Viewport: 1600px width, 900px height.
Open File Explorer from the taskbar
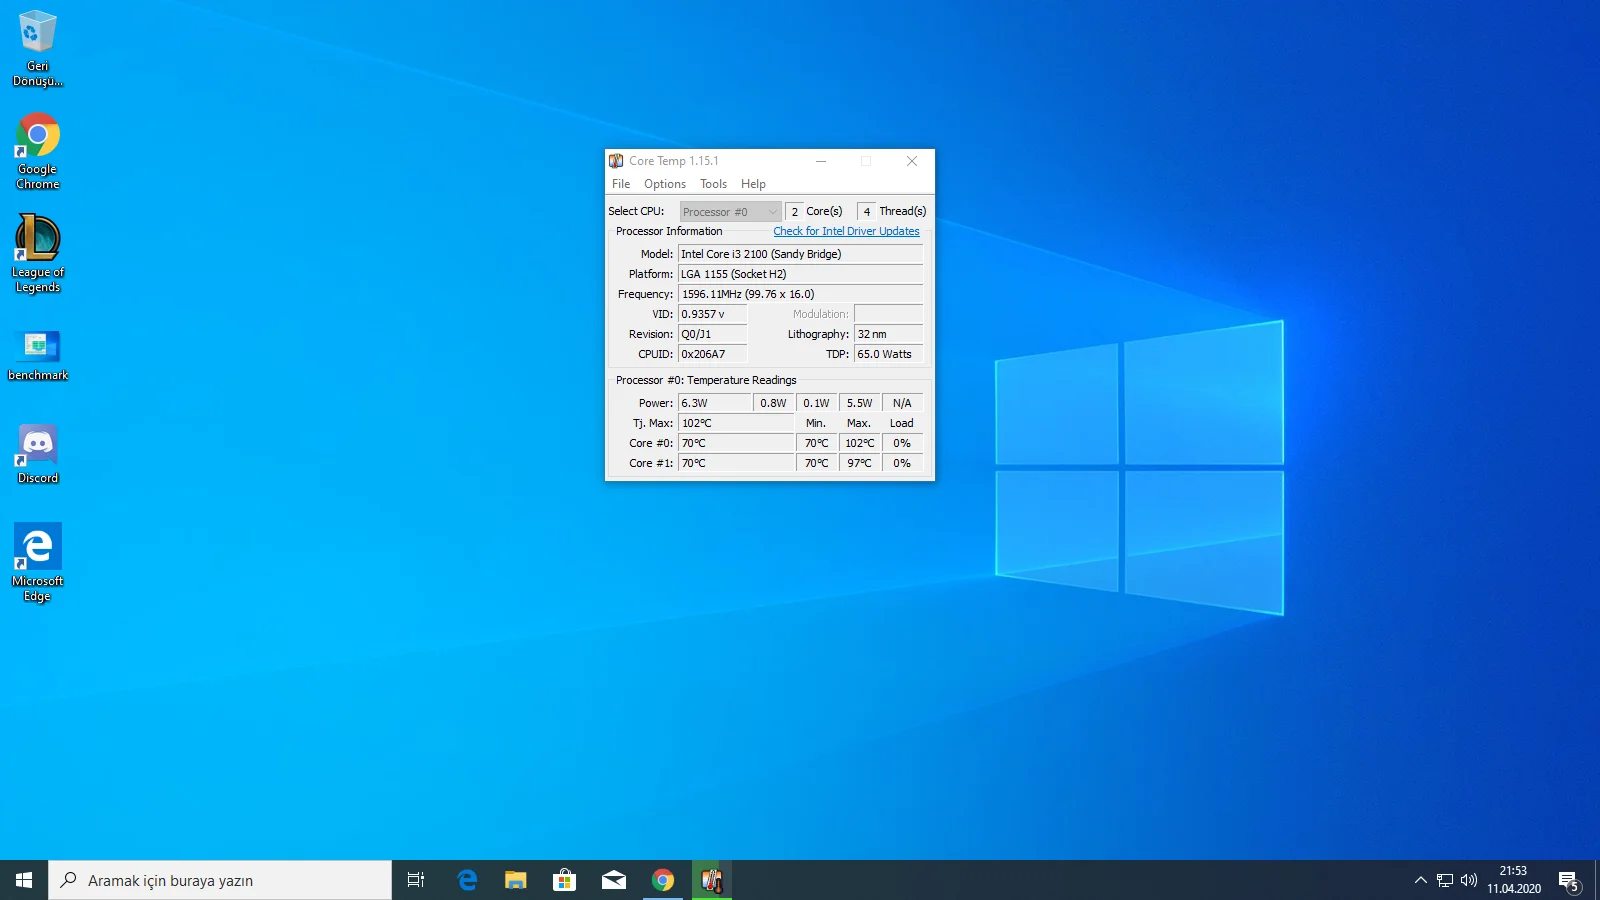coord(515,880)
